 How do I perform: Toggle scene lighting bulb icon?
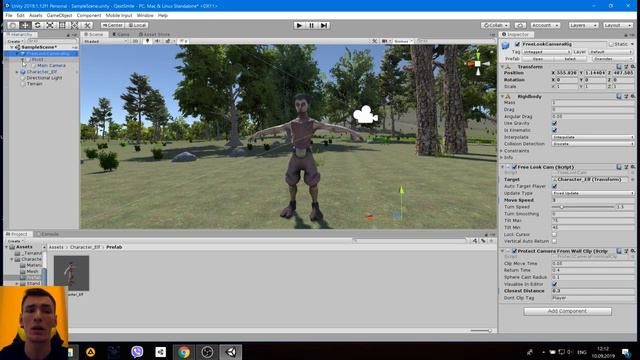click(147, 41)
